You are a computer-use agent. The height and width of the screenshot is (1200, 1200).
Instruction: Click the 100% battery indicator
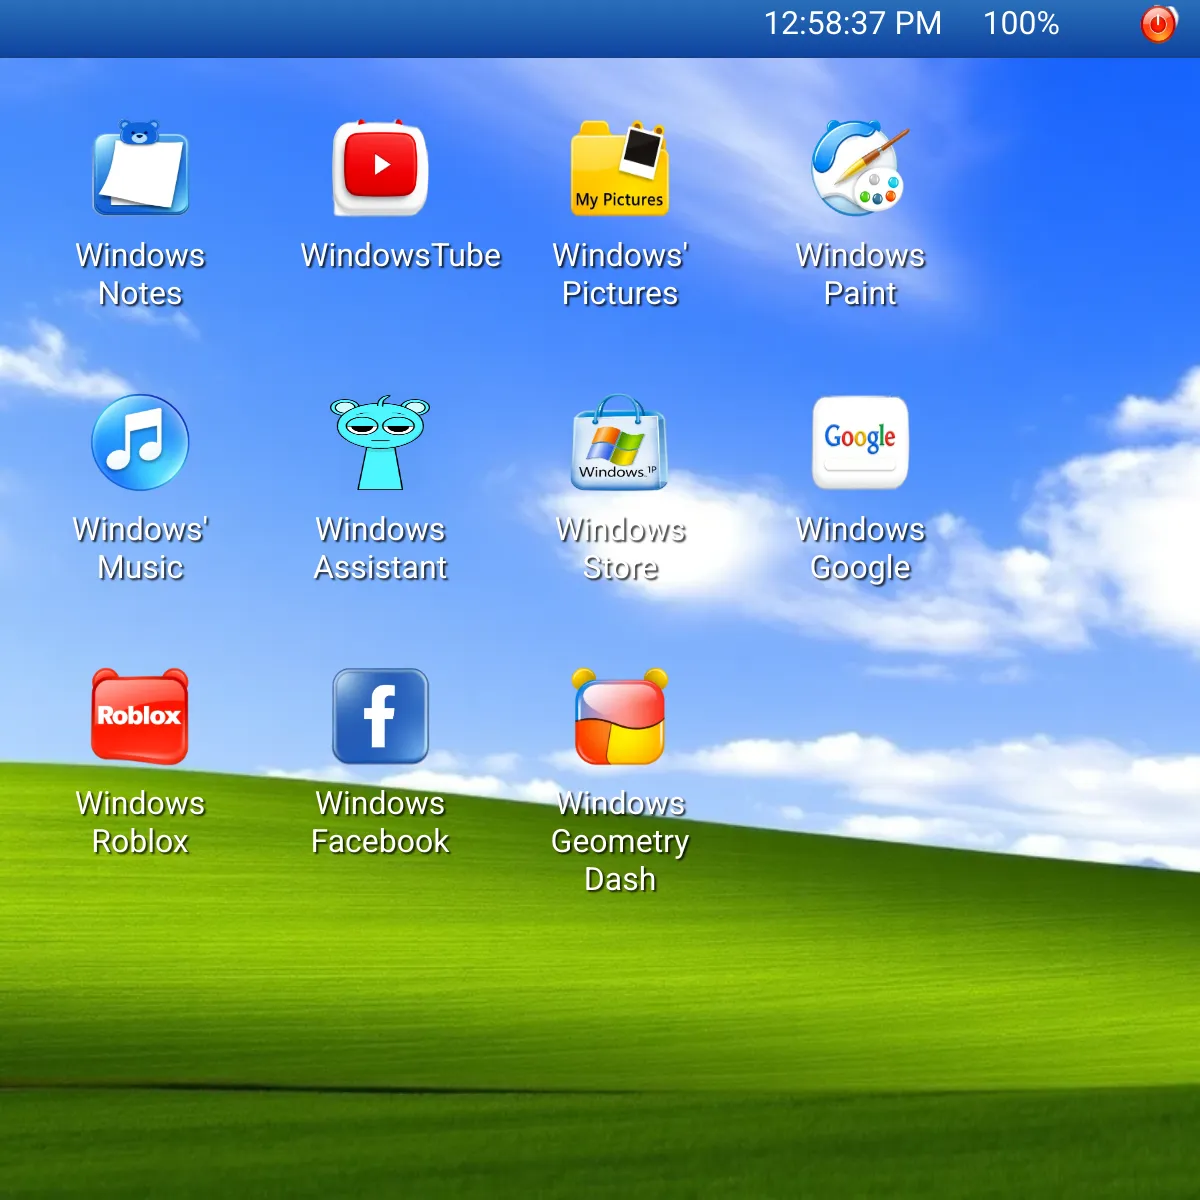click(x=1021, y=24)
